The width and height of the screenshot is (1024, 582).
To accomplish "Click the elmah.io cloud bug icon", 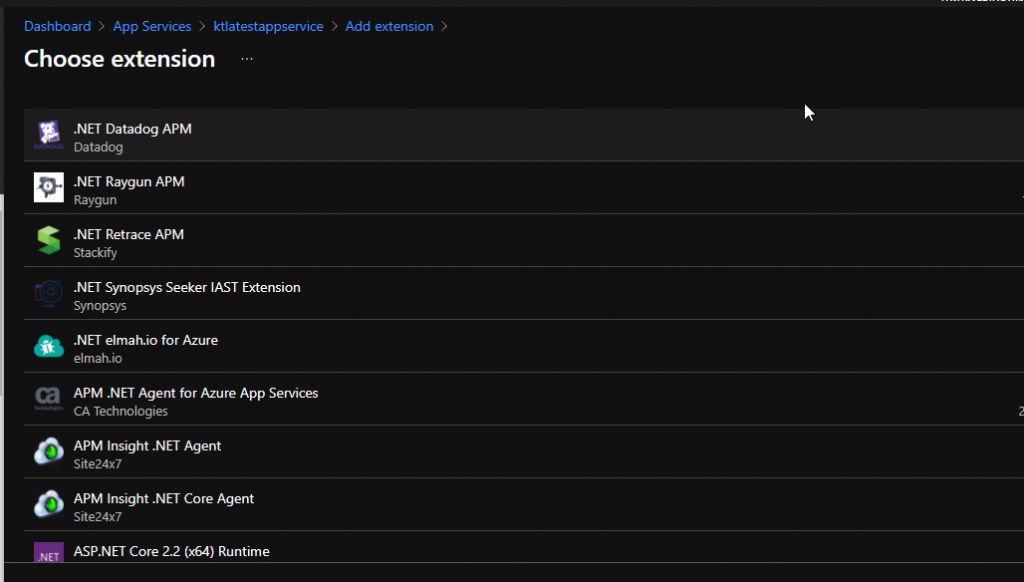I will pyautogui.click(x=49, y=346).
